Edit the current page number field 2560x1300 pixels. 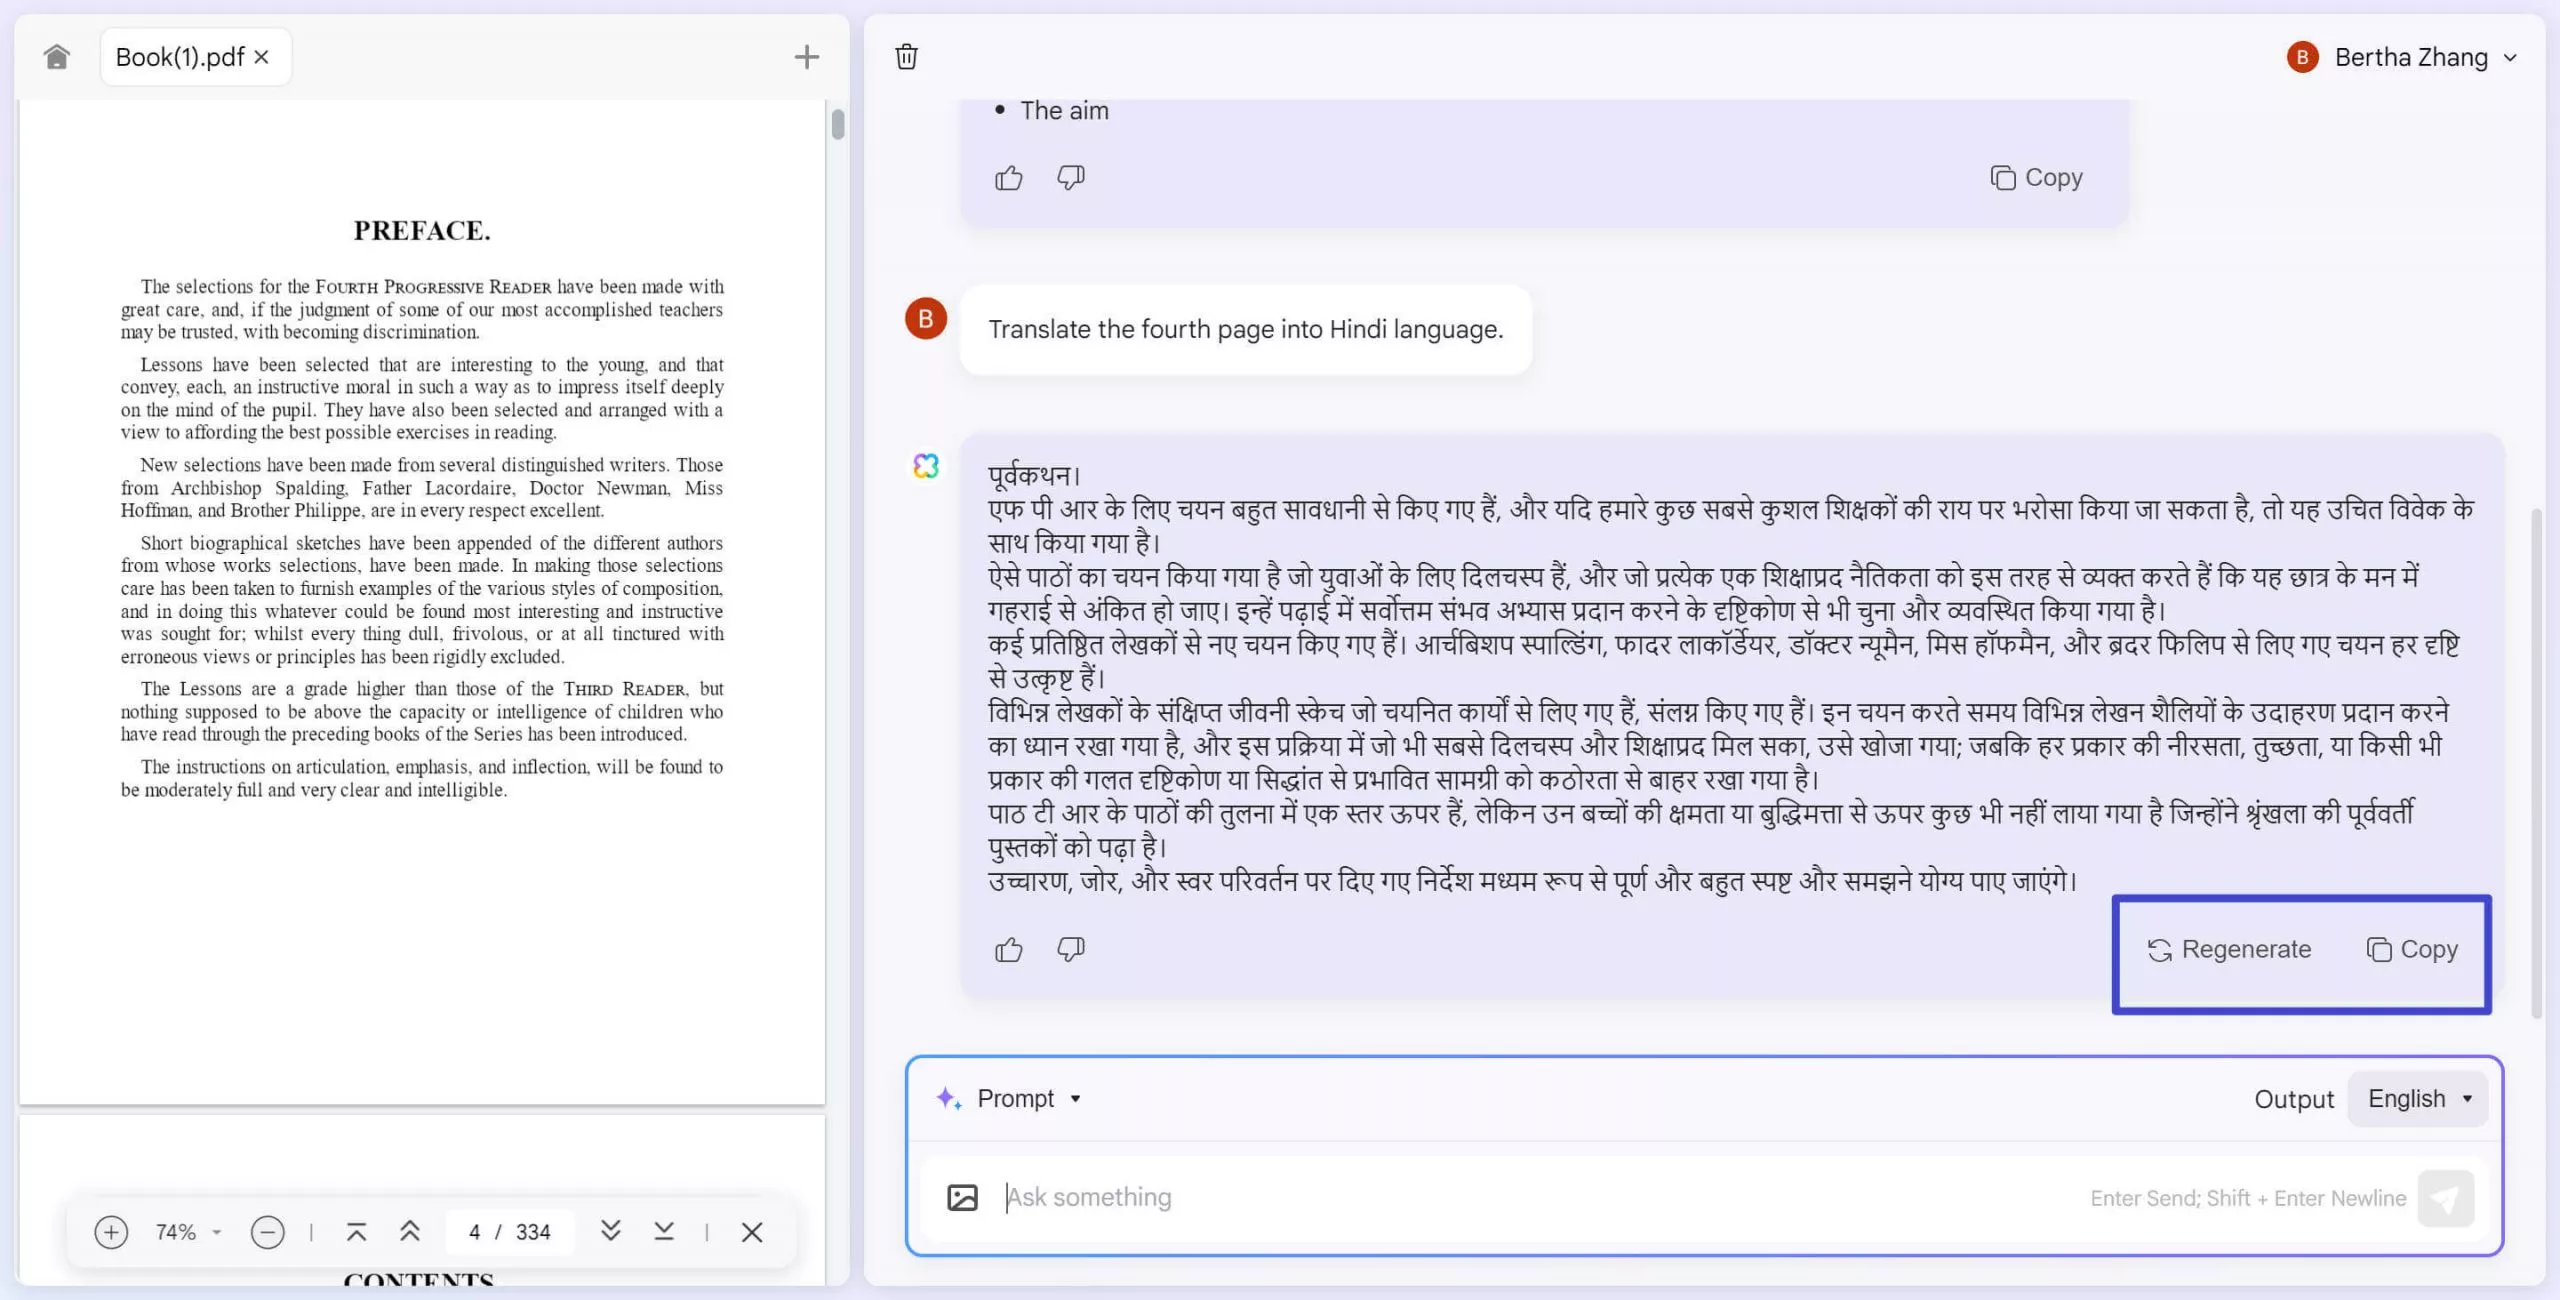point(475,1232)
